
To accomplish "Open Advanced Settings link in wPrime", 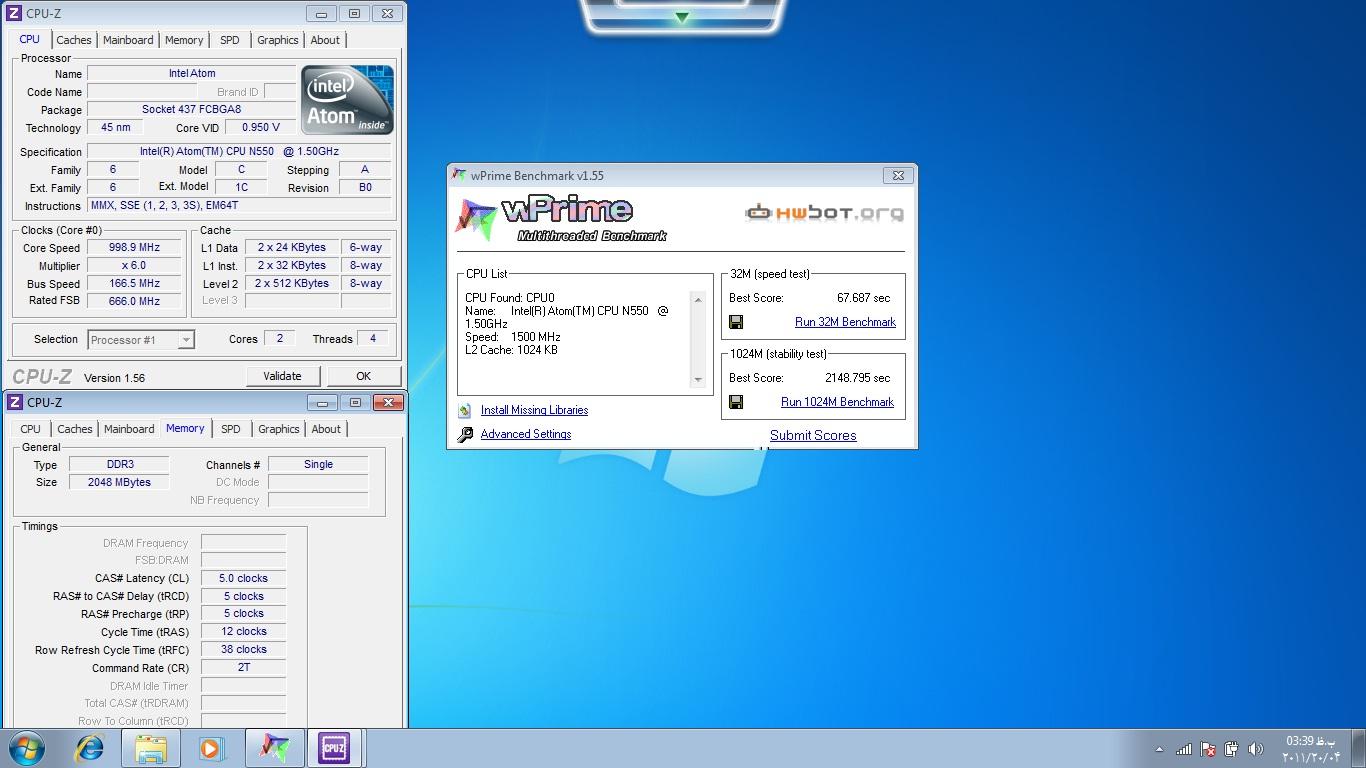I will click(x=526, y=434).
